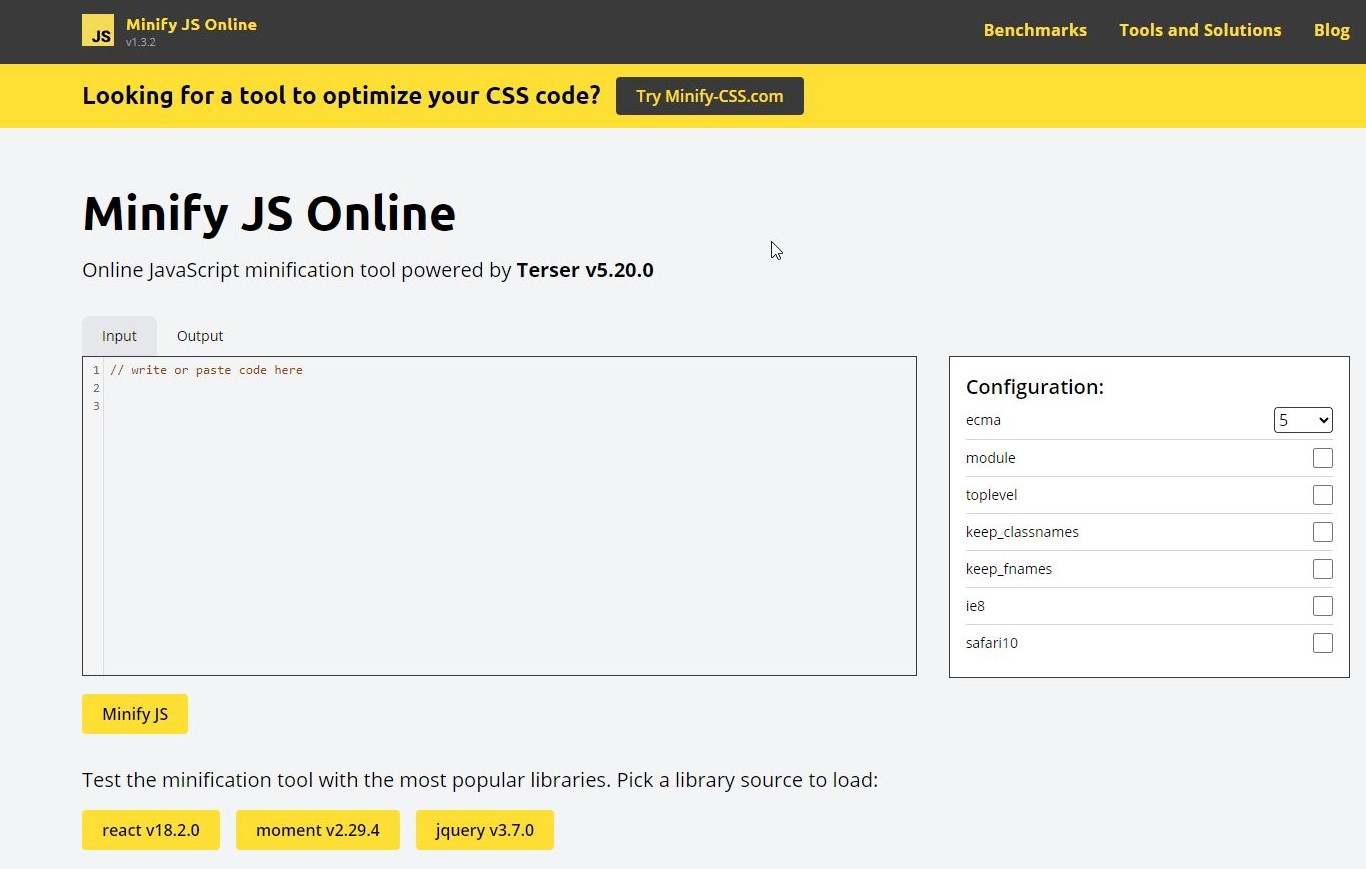Open the Minify JS Online home link
This screenshot has height=869, width=1366.
(191, 25)
